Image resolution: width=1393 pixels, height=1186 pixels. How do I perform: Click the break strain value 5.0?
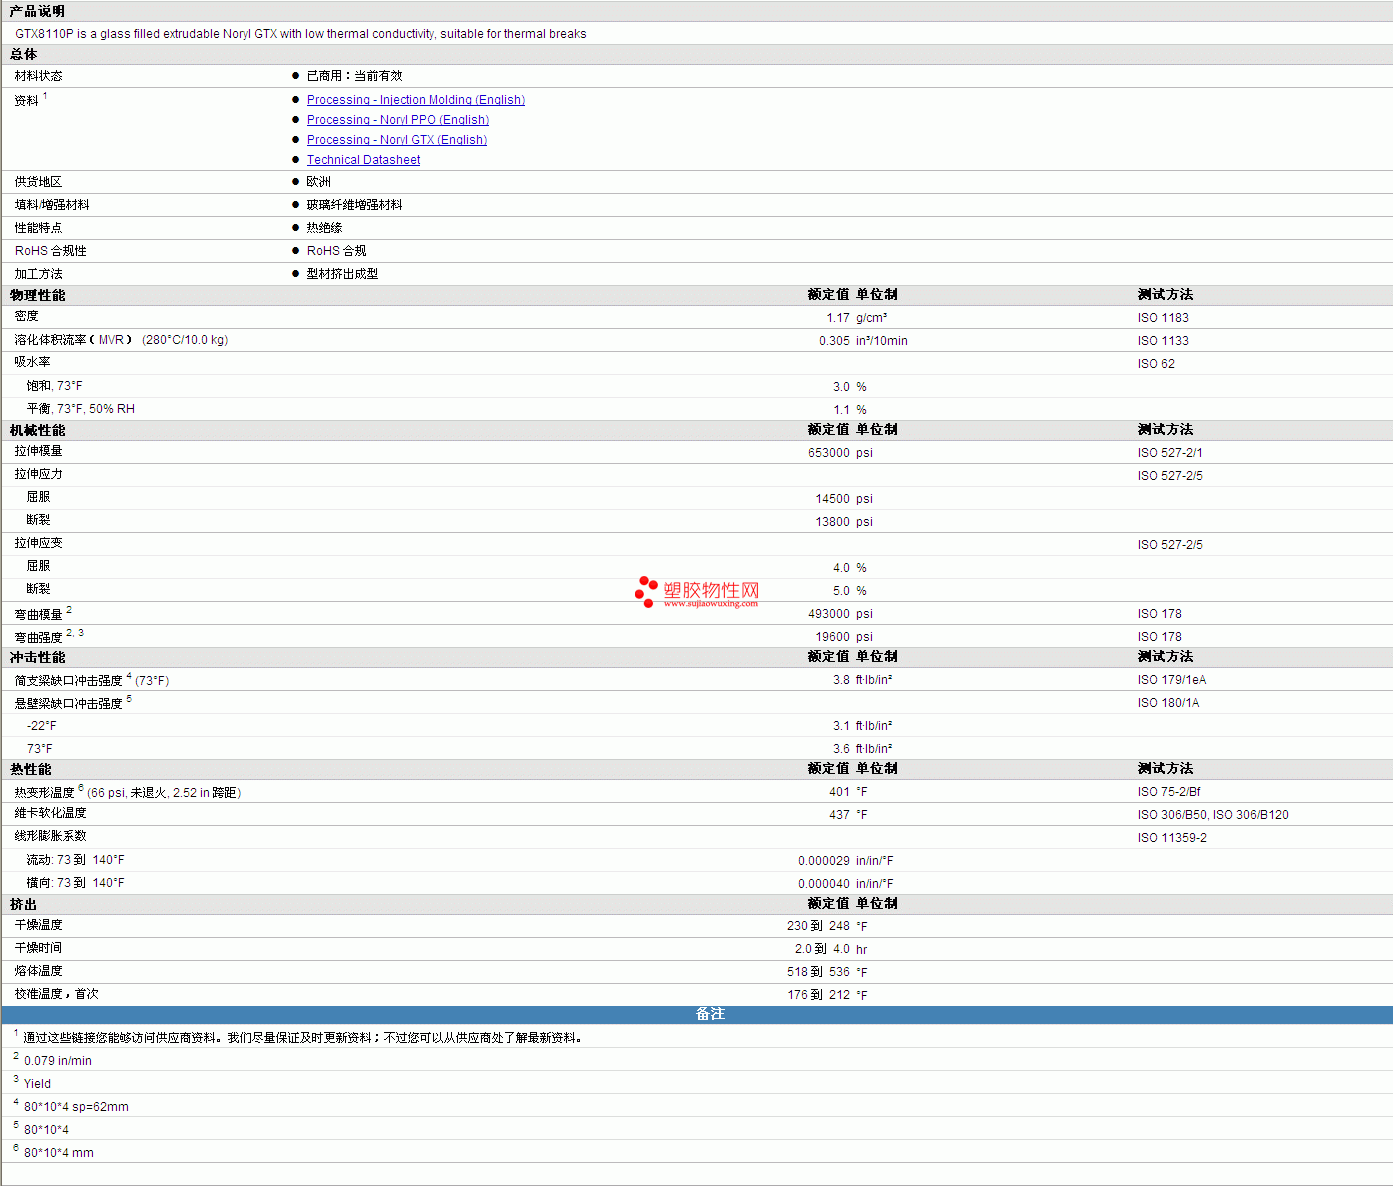point(841,591)
